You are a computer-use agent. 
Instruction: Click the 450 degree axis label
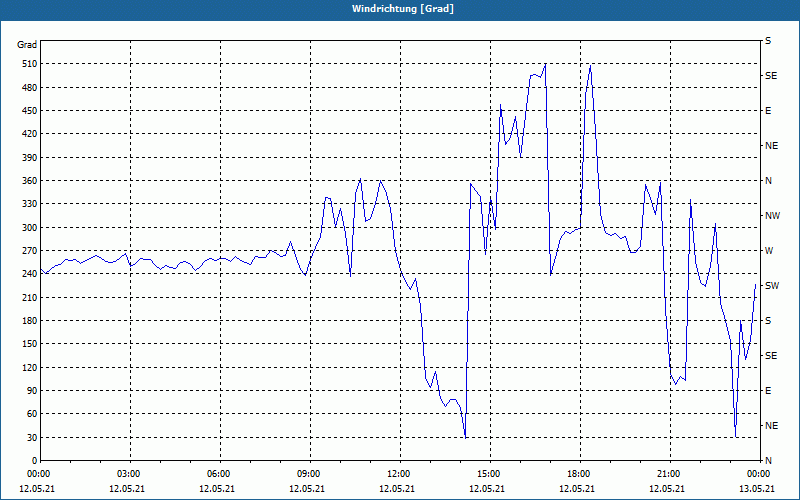point(29,111)
